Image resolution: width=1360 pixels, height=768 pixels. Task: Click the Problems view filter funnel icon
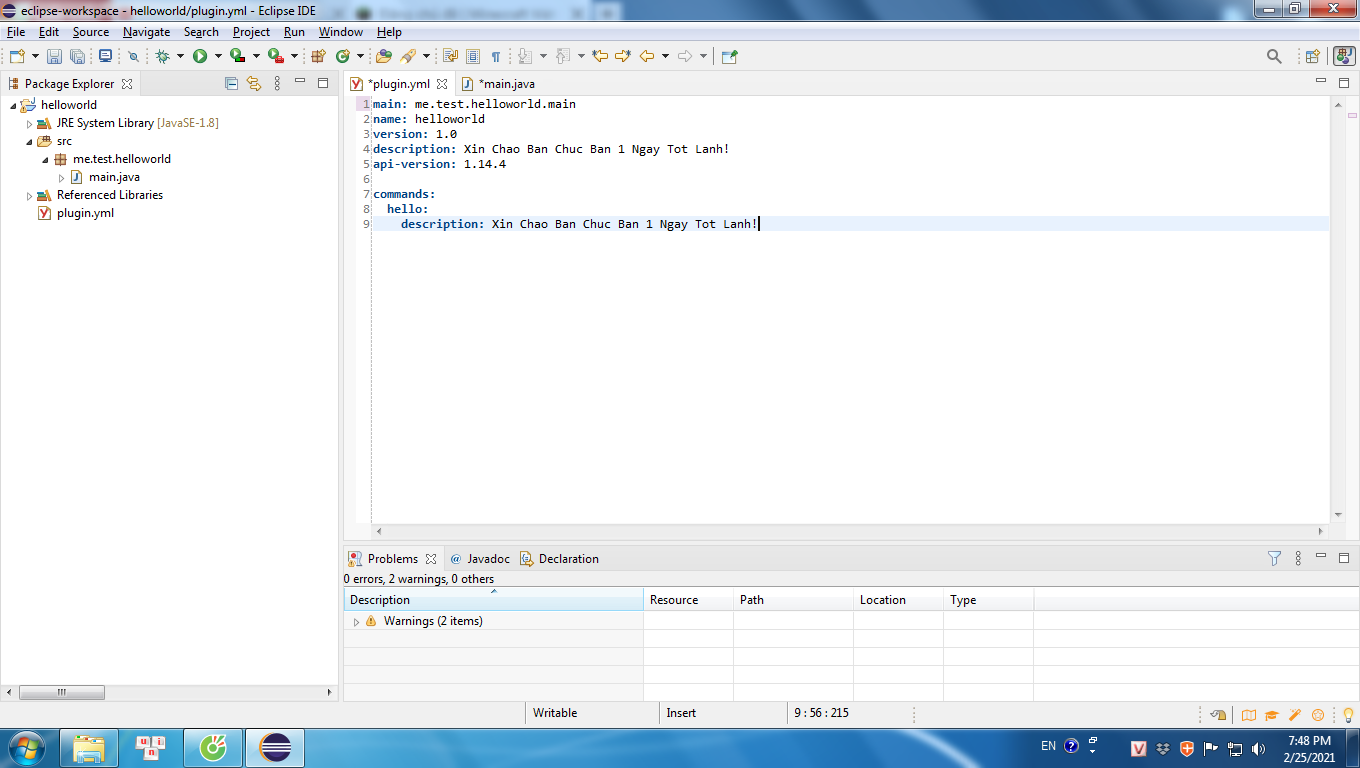tap(1274, 559)
